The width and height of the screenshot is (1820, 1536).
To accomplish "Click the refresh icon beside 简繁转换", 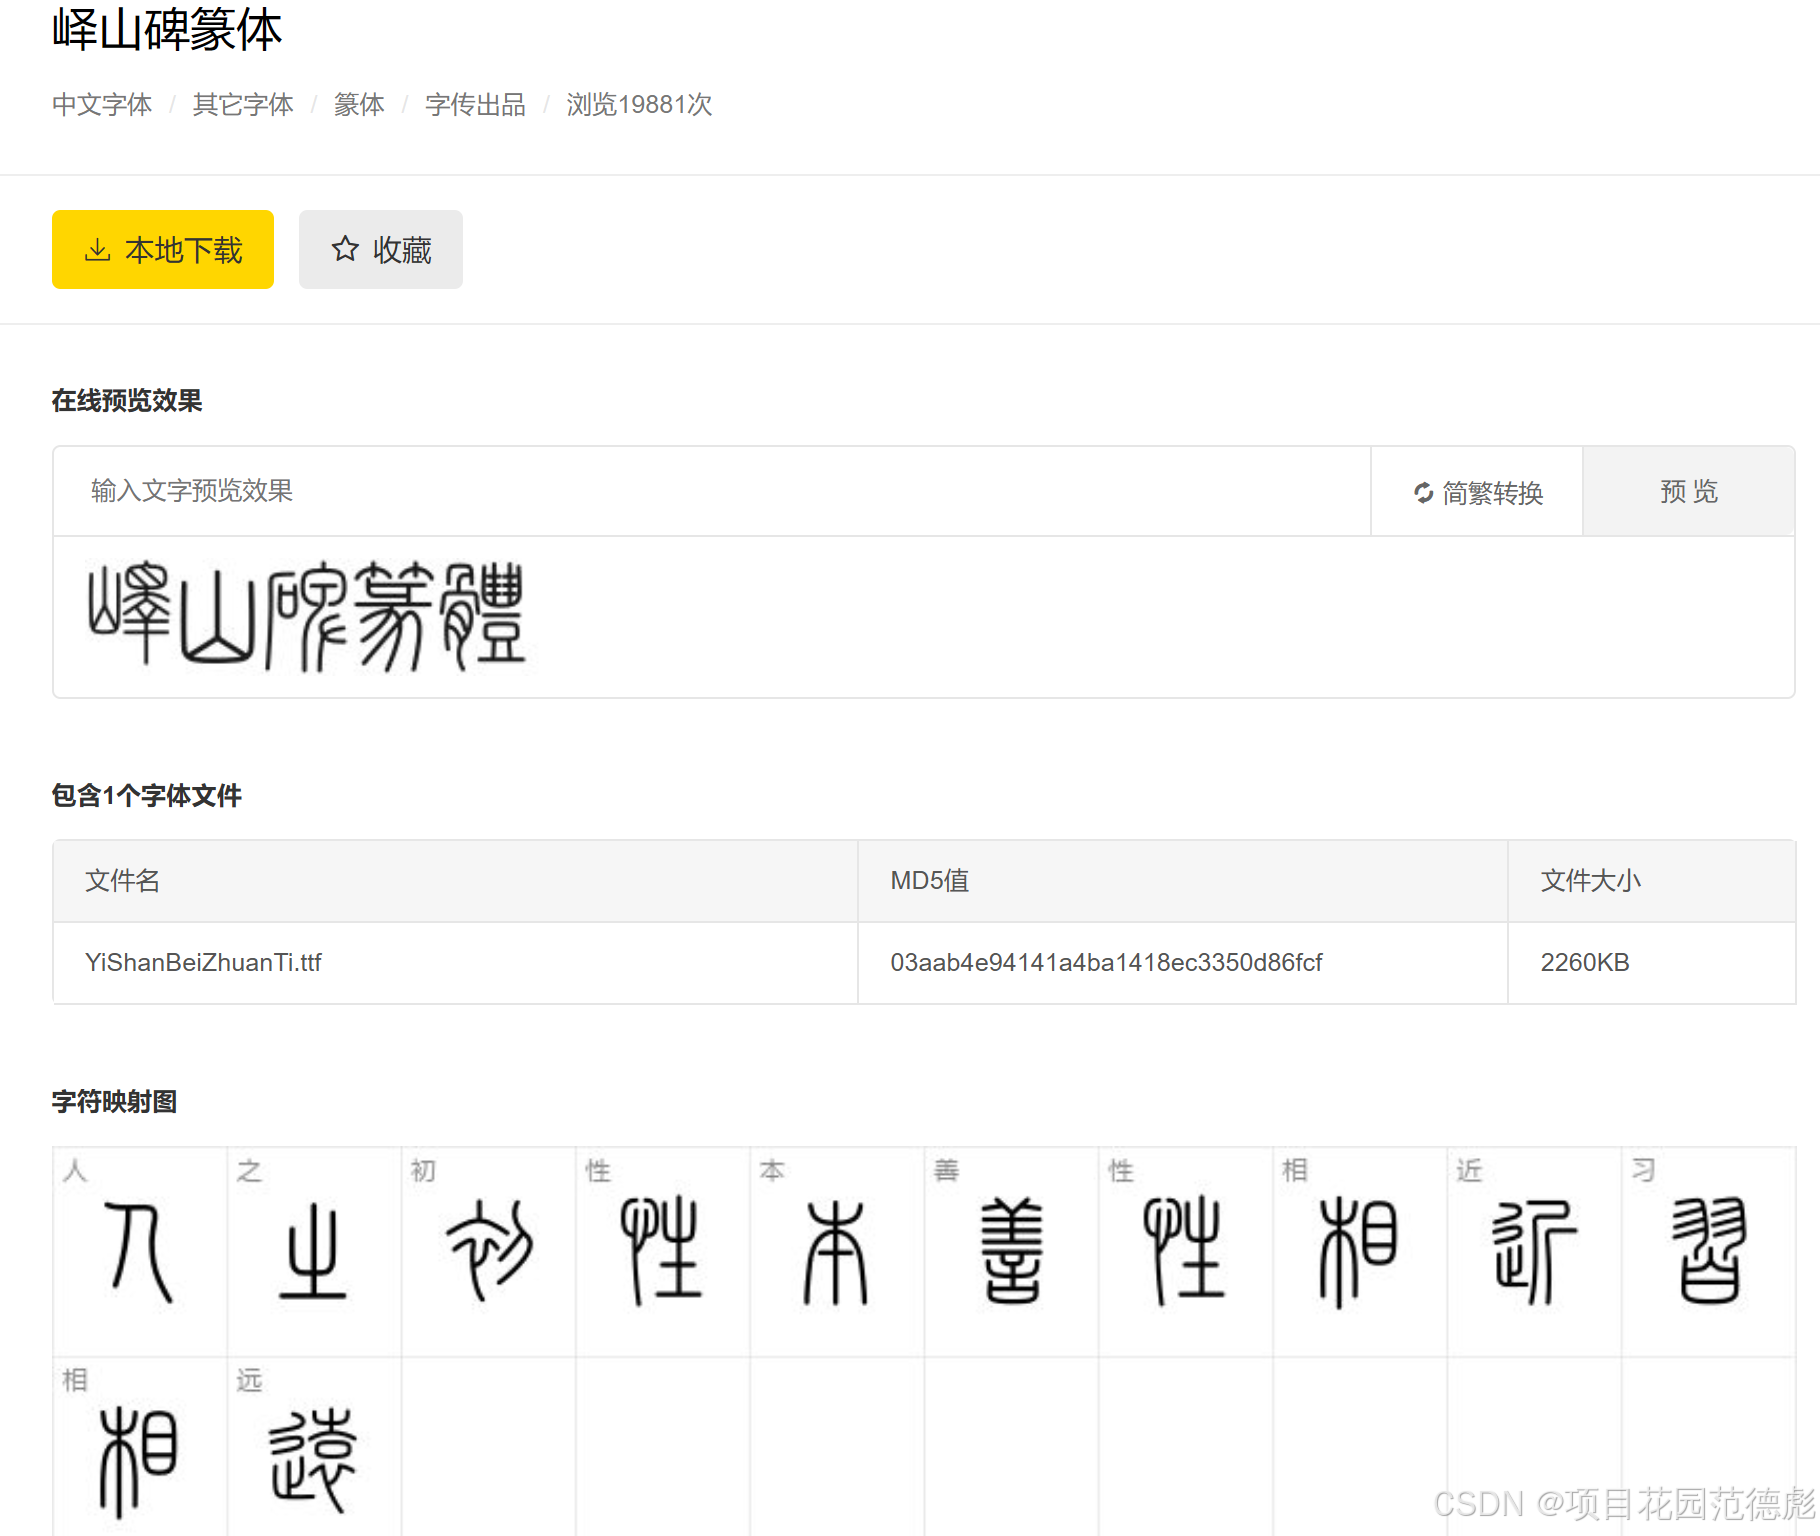I will (x=1423, y=493).
